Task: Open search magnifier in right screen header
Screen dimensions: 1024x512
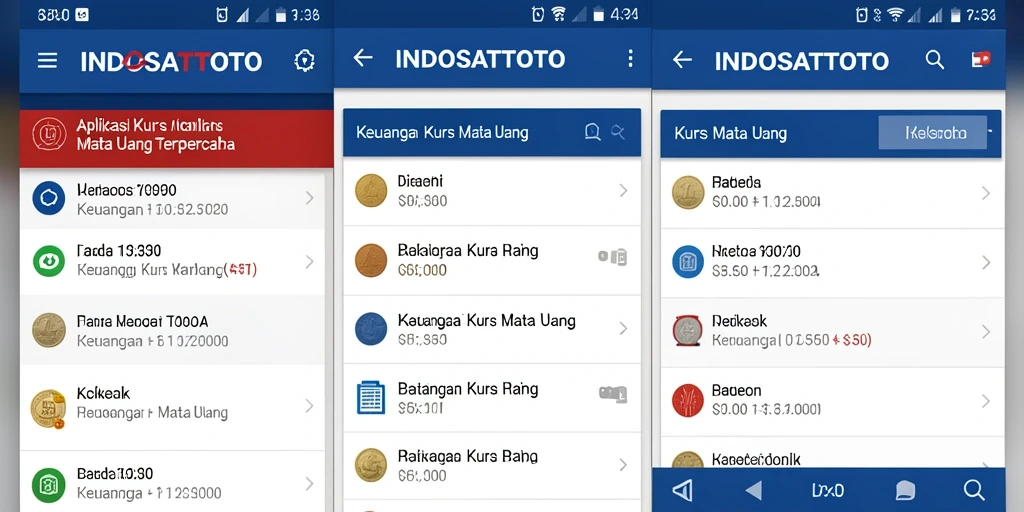Action: [x=935, y=60]
